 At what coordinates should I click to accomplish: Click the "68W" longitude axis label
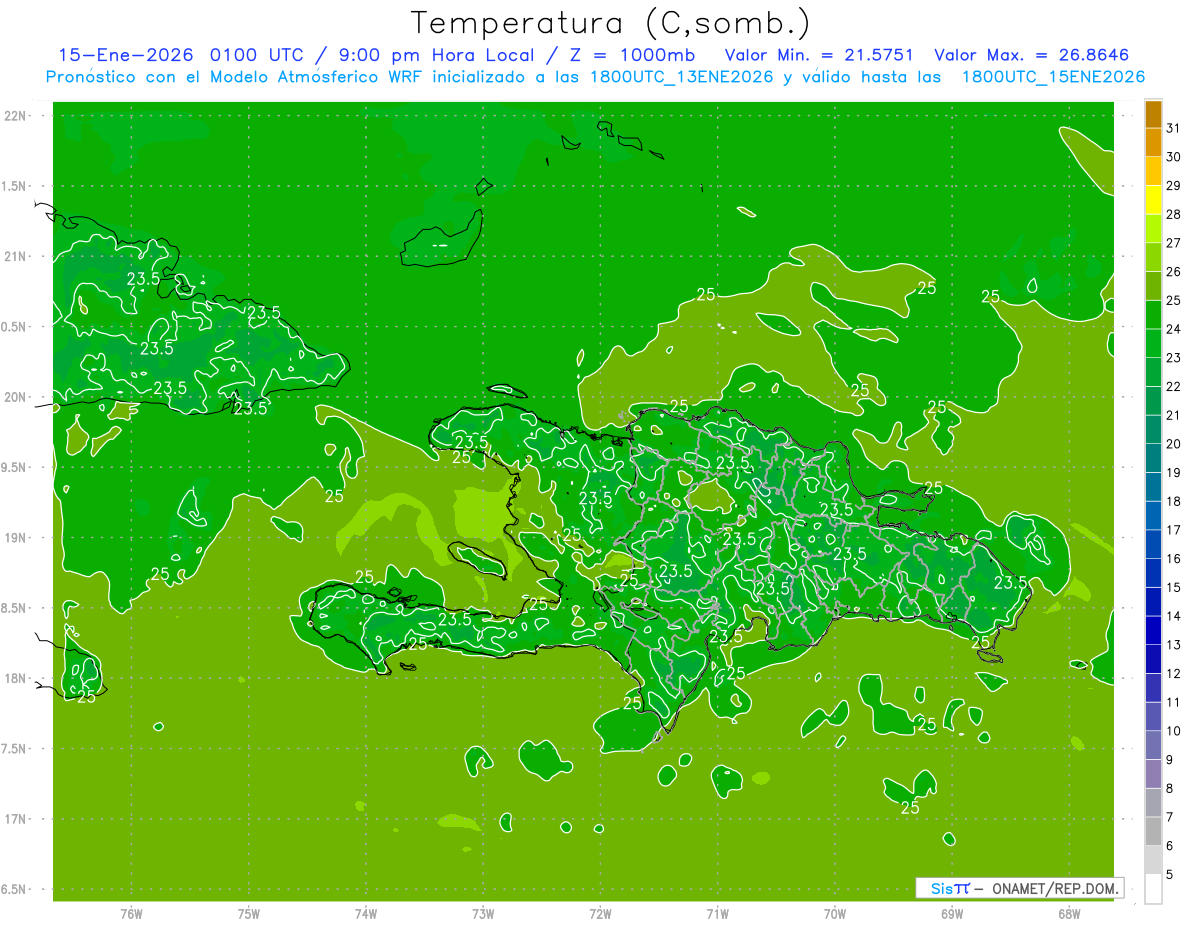1068,913
